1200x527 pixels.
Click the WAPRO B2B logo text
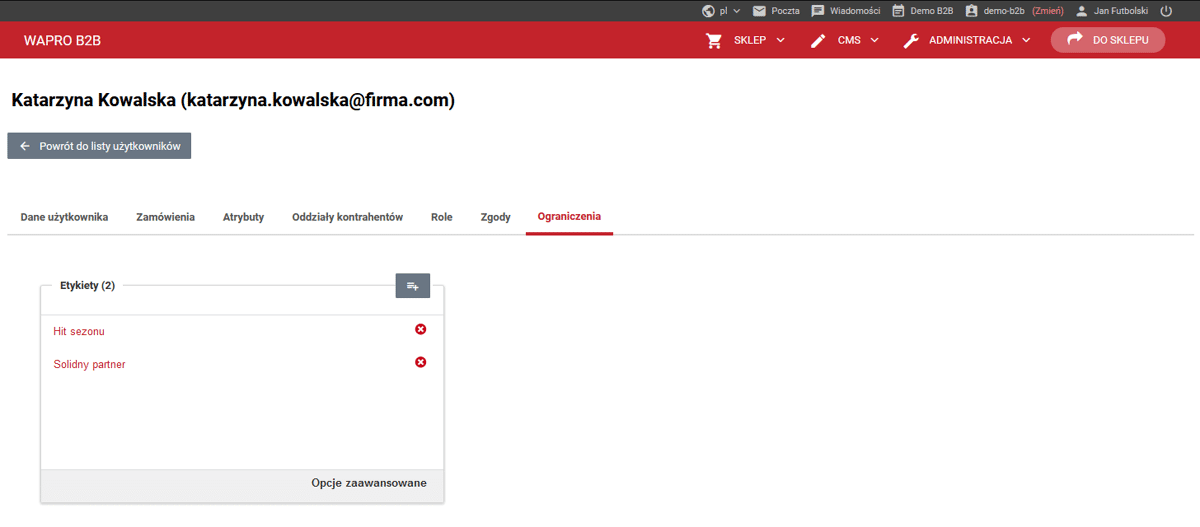tap(62, 41)
